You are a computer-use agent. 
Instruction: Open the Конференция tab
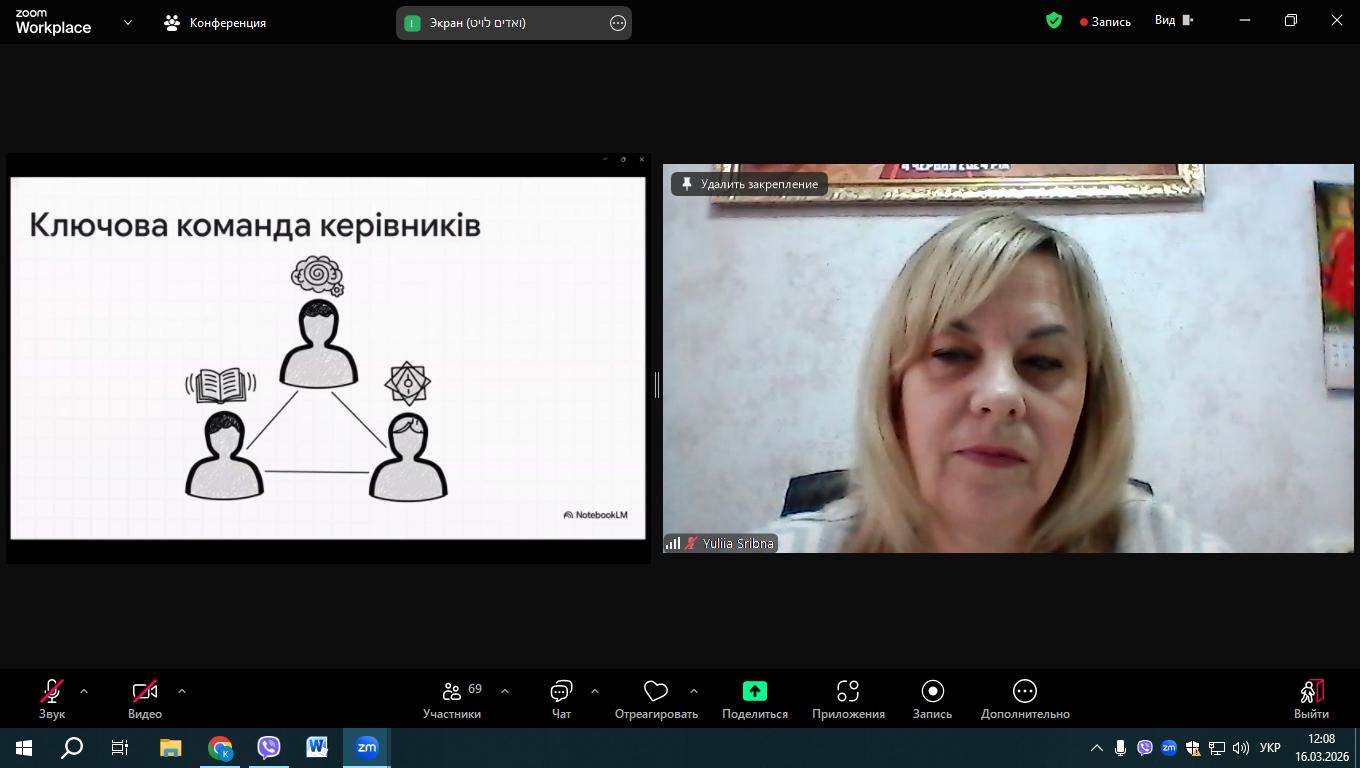click(216, 22)
